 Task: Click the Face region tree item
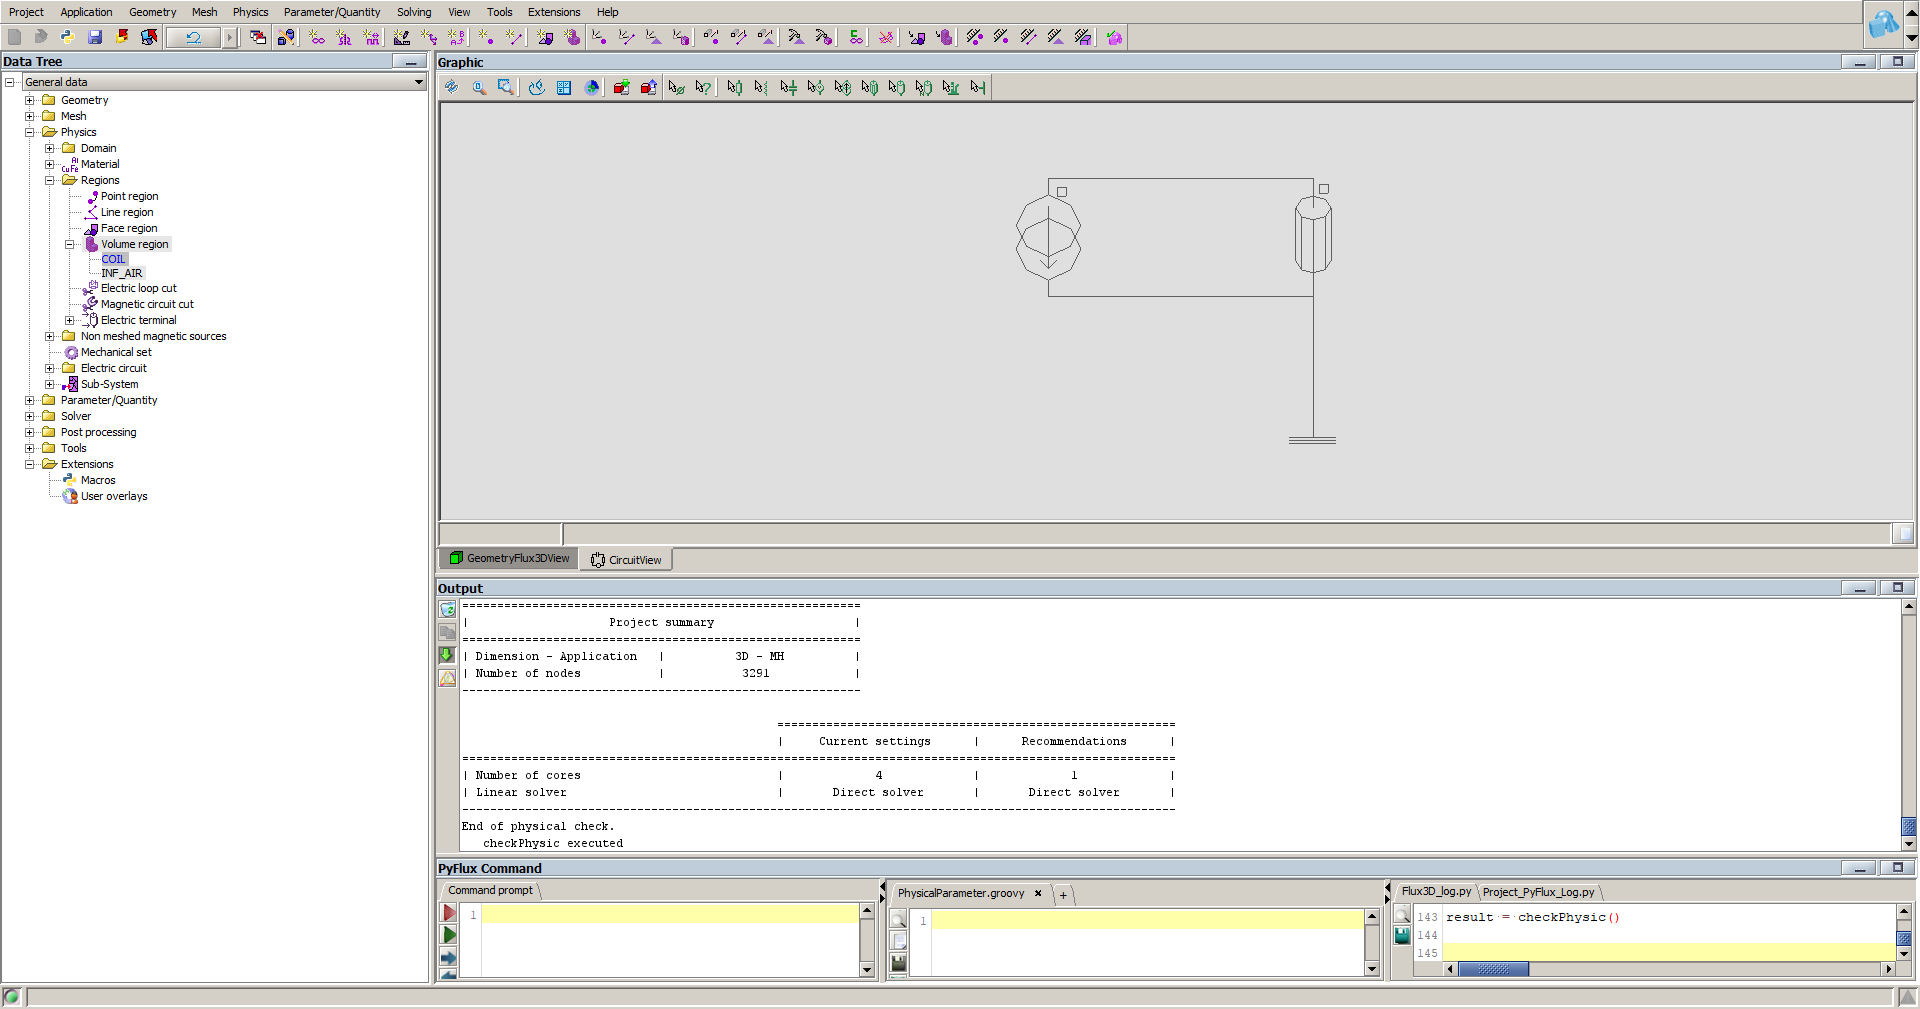129,228
